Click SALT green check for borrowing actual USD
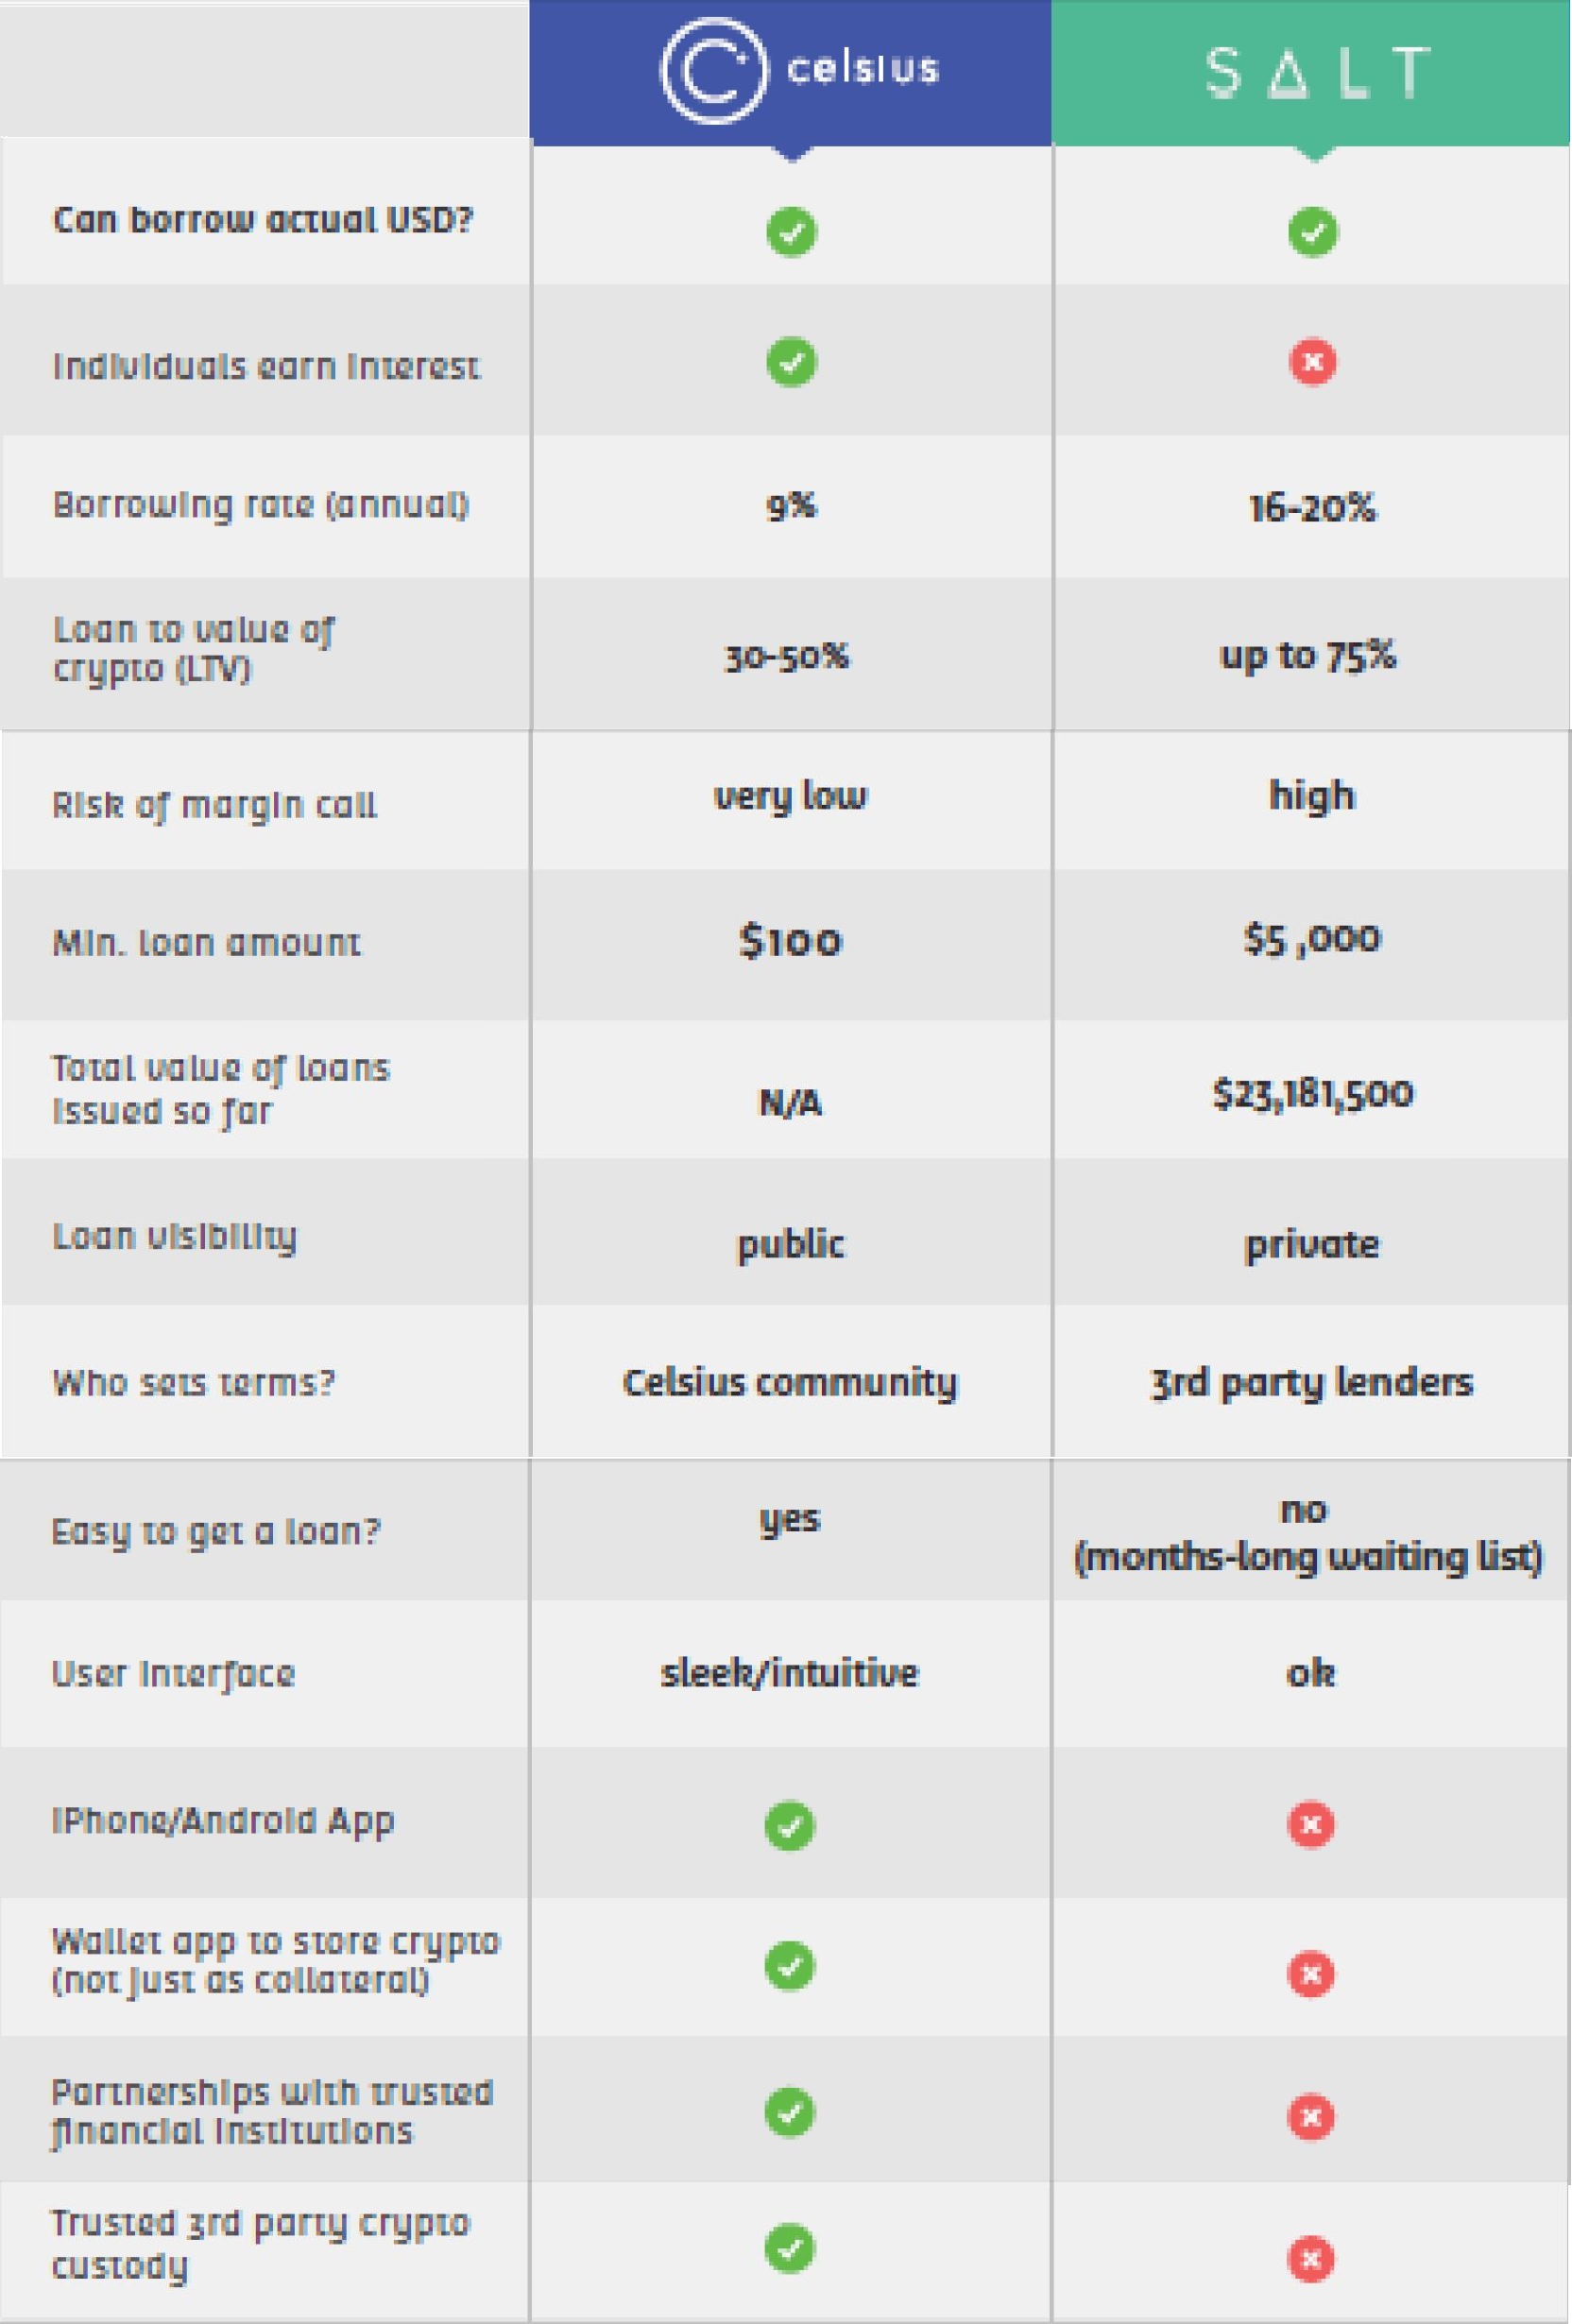This screenshot has height=2324, width=1572. 1313,233
